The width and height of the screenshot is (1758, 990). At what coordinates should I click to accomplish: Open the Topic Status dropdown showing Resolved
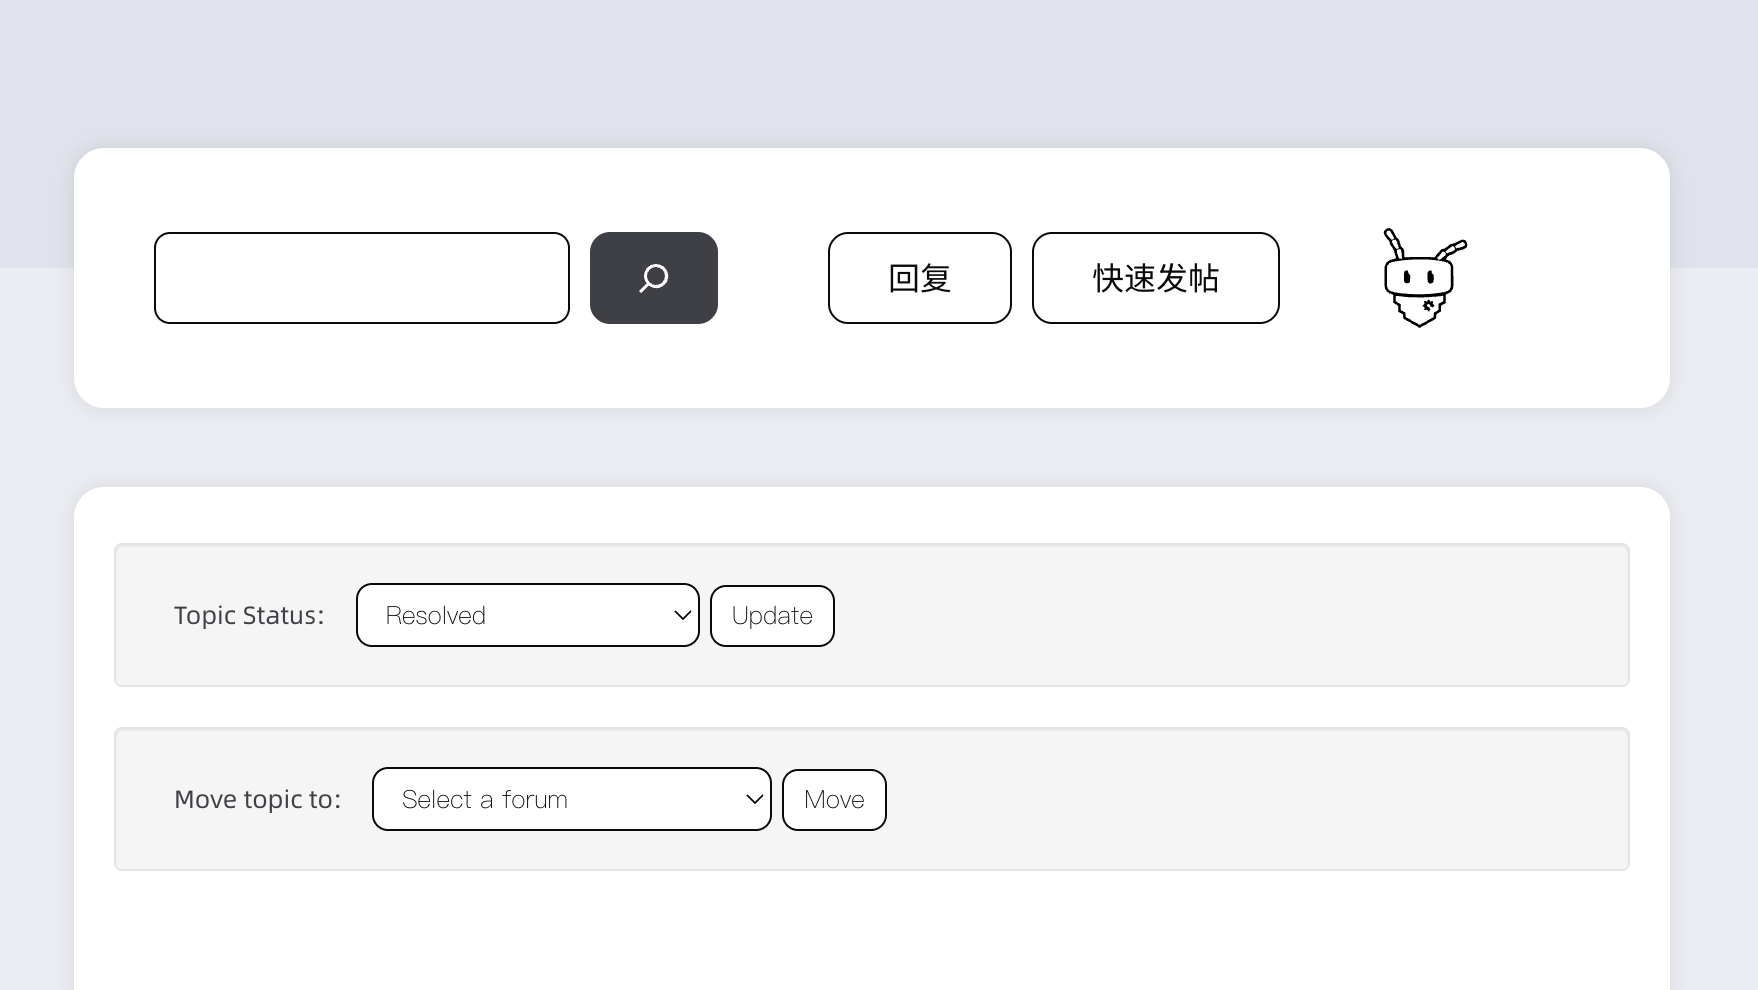pos(528,615)
